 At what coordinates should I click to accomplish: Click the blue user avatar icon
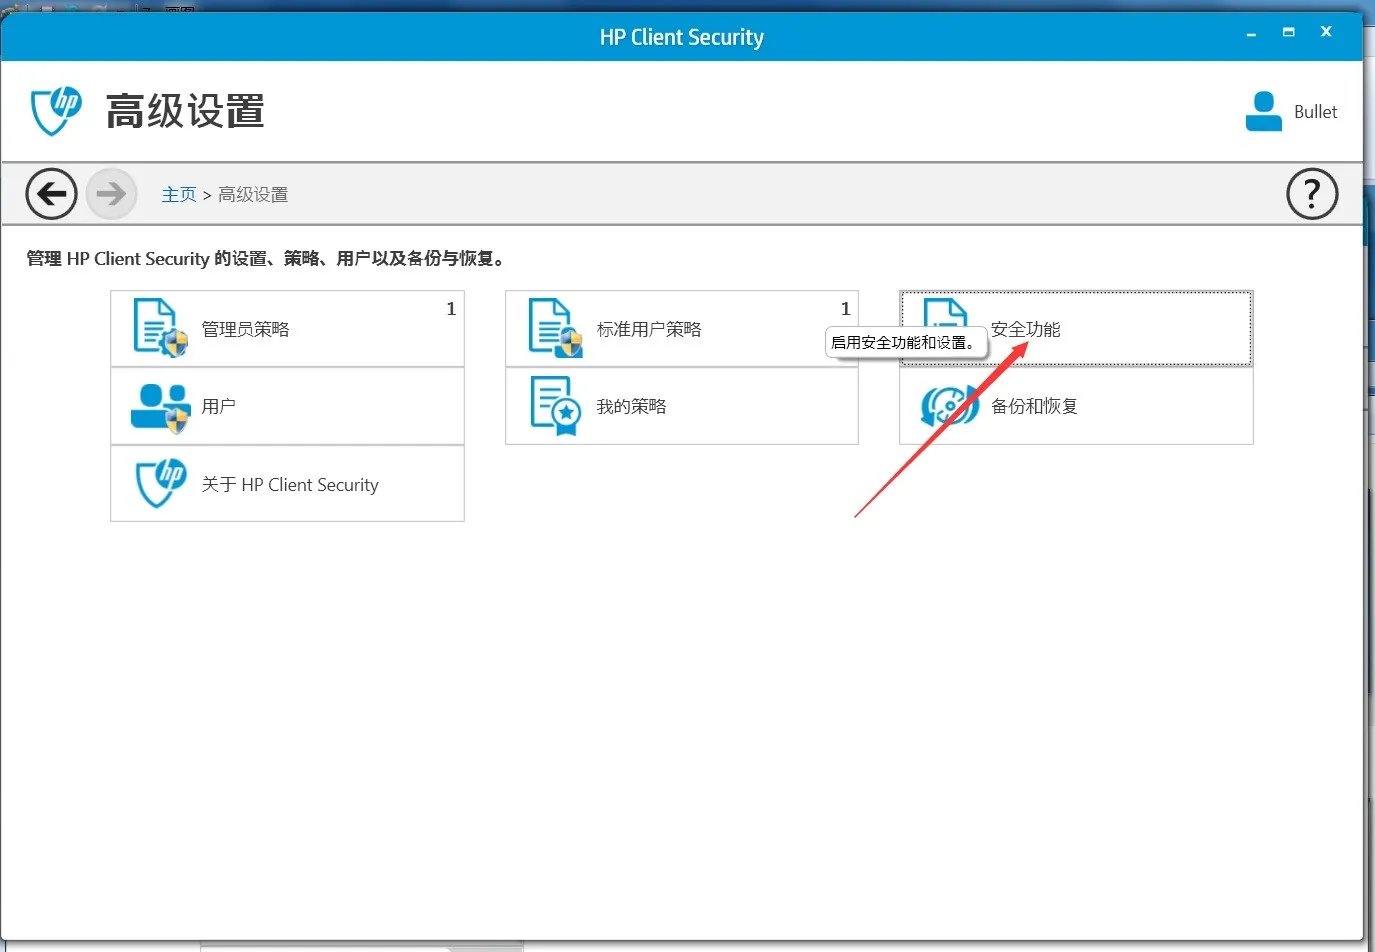pos(1263,111)
